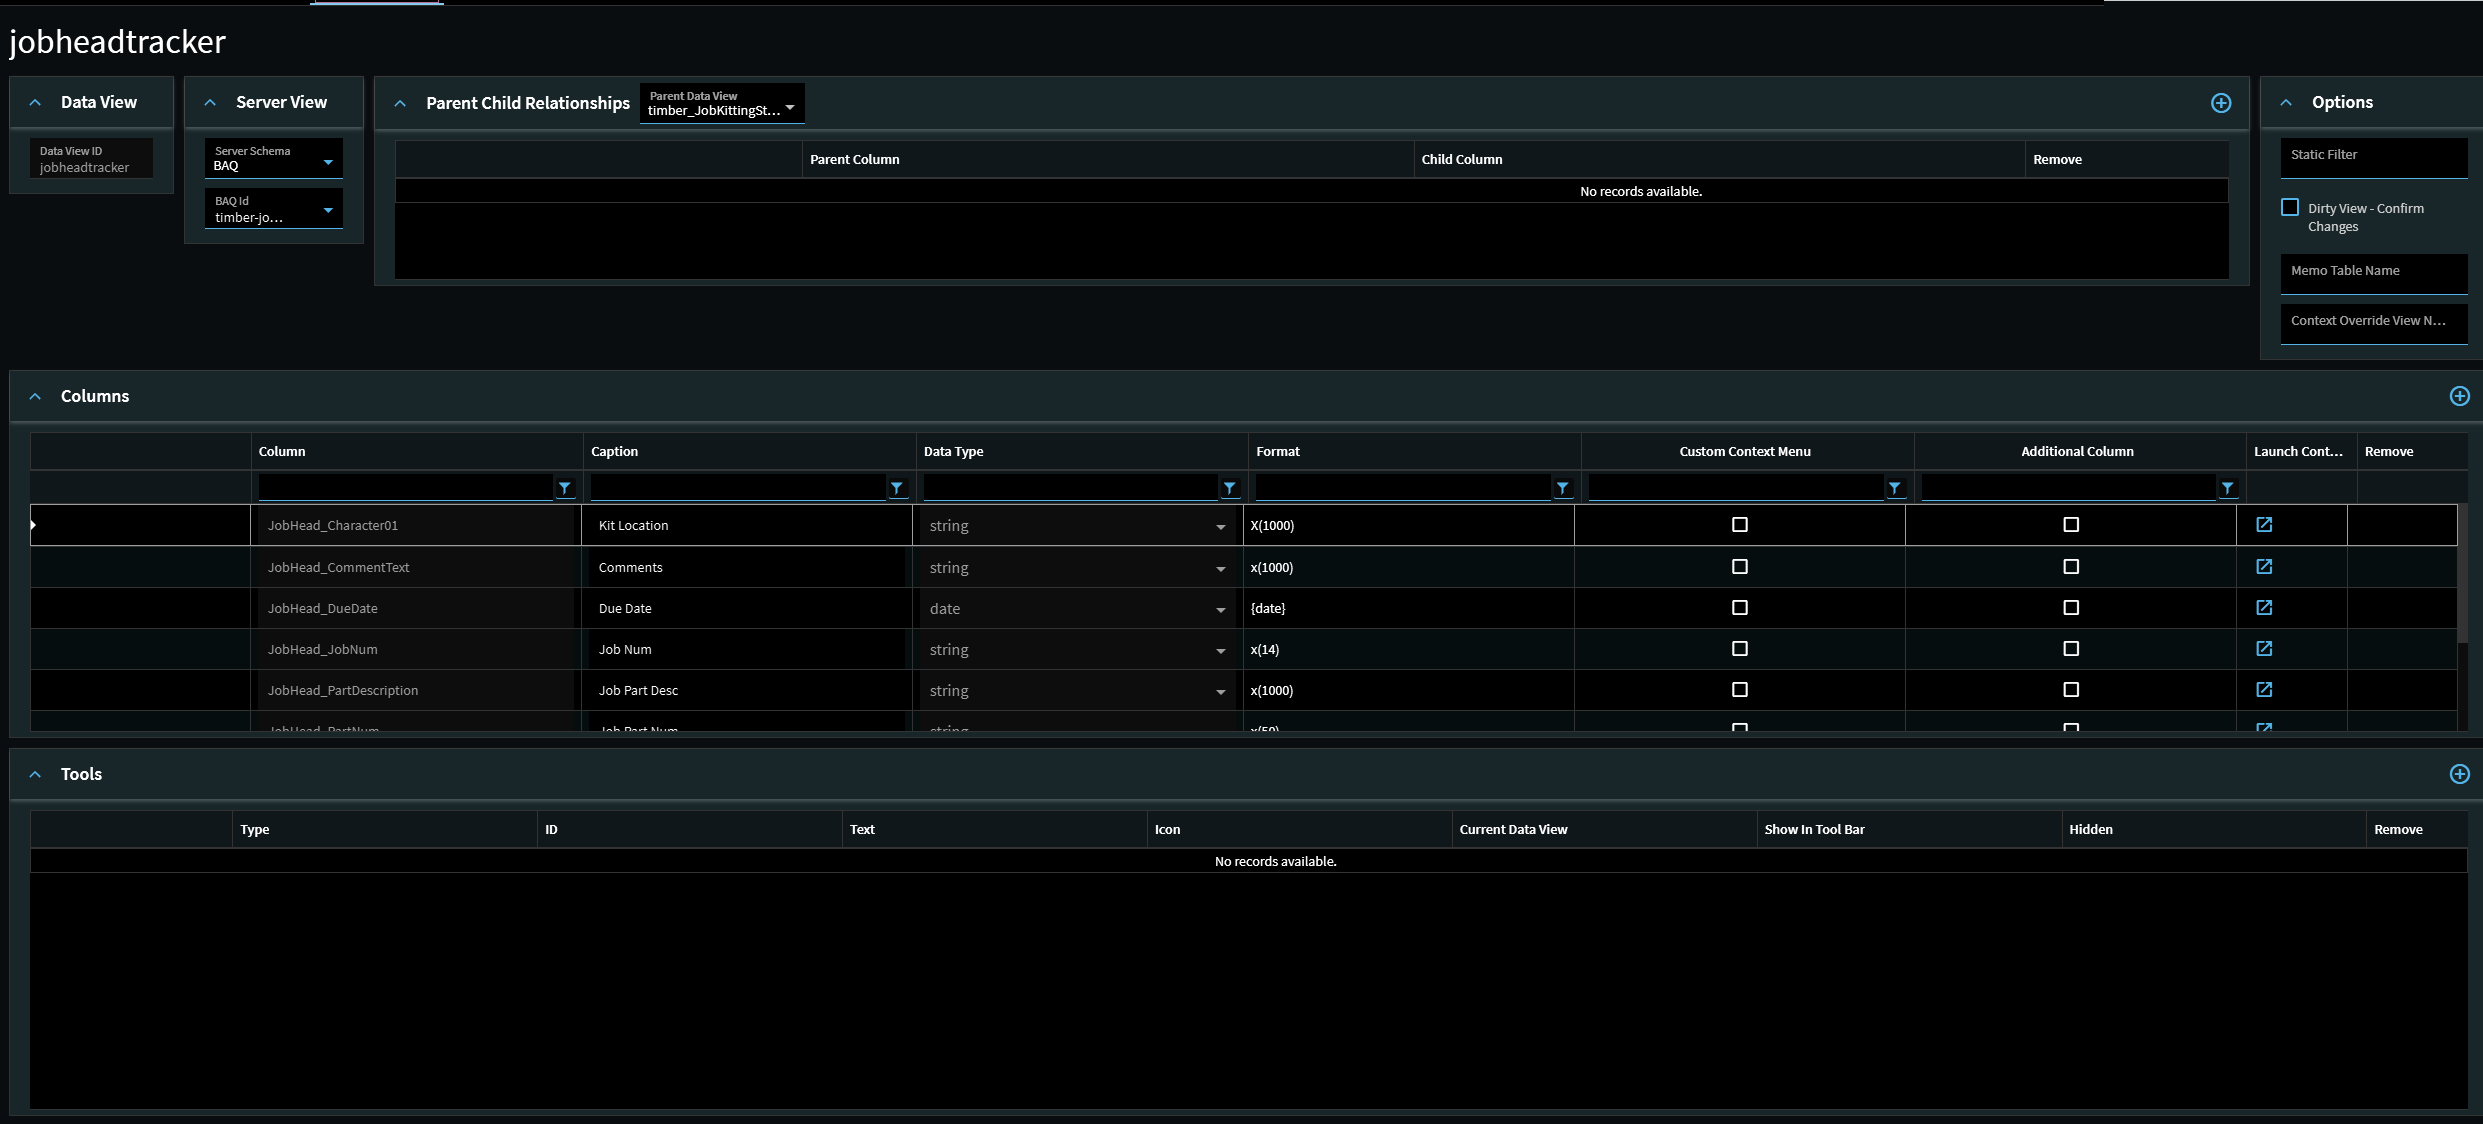
Task: Click the Static Filter input field
Action: click(x=2373, y=158)
